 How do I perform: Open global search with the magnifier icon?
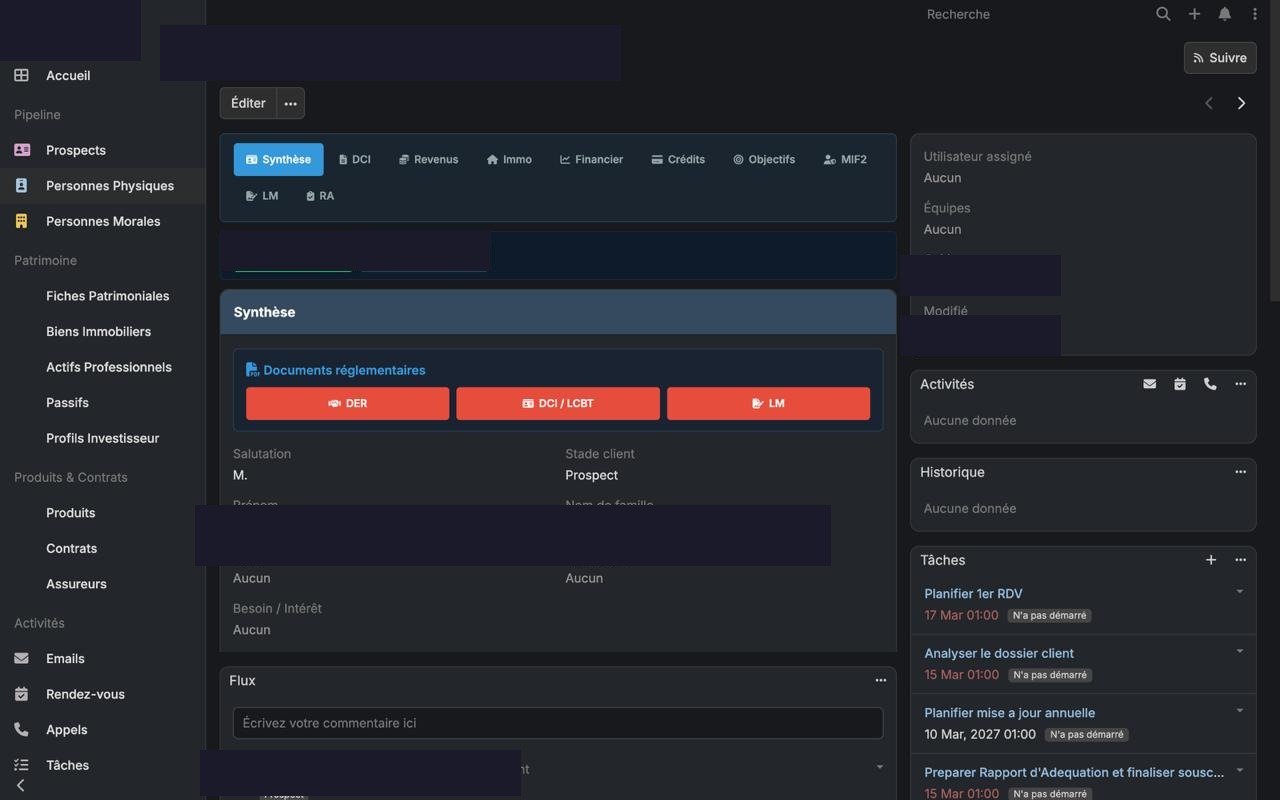1163,13
